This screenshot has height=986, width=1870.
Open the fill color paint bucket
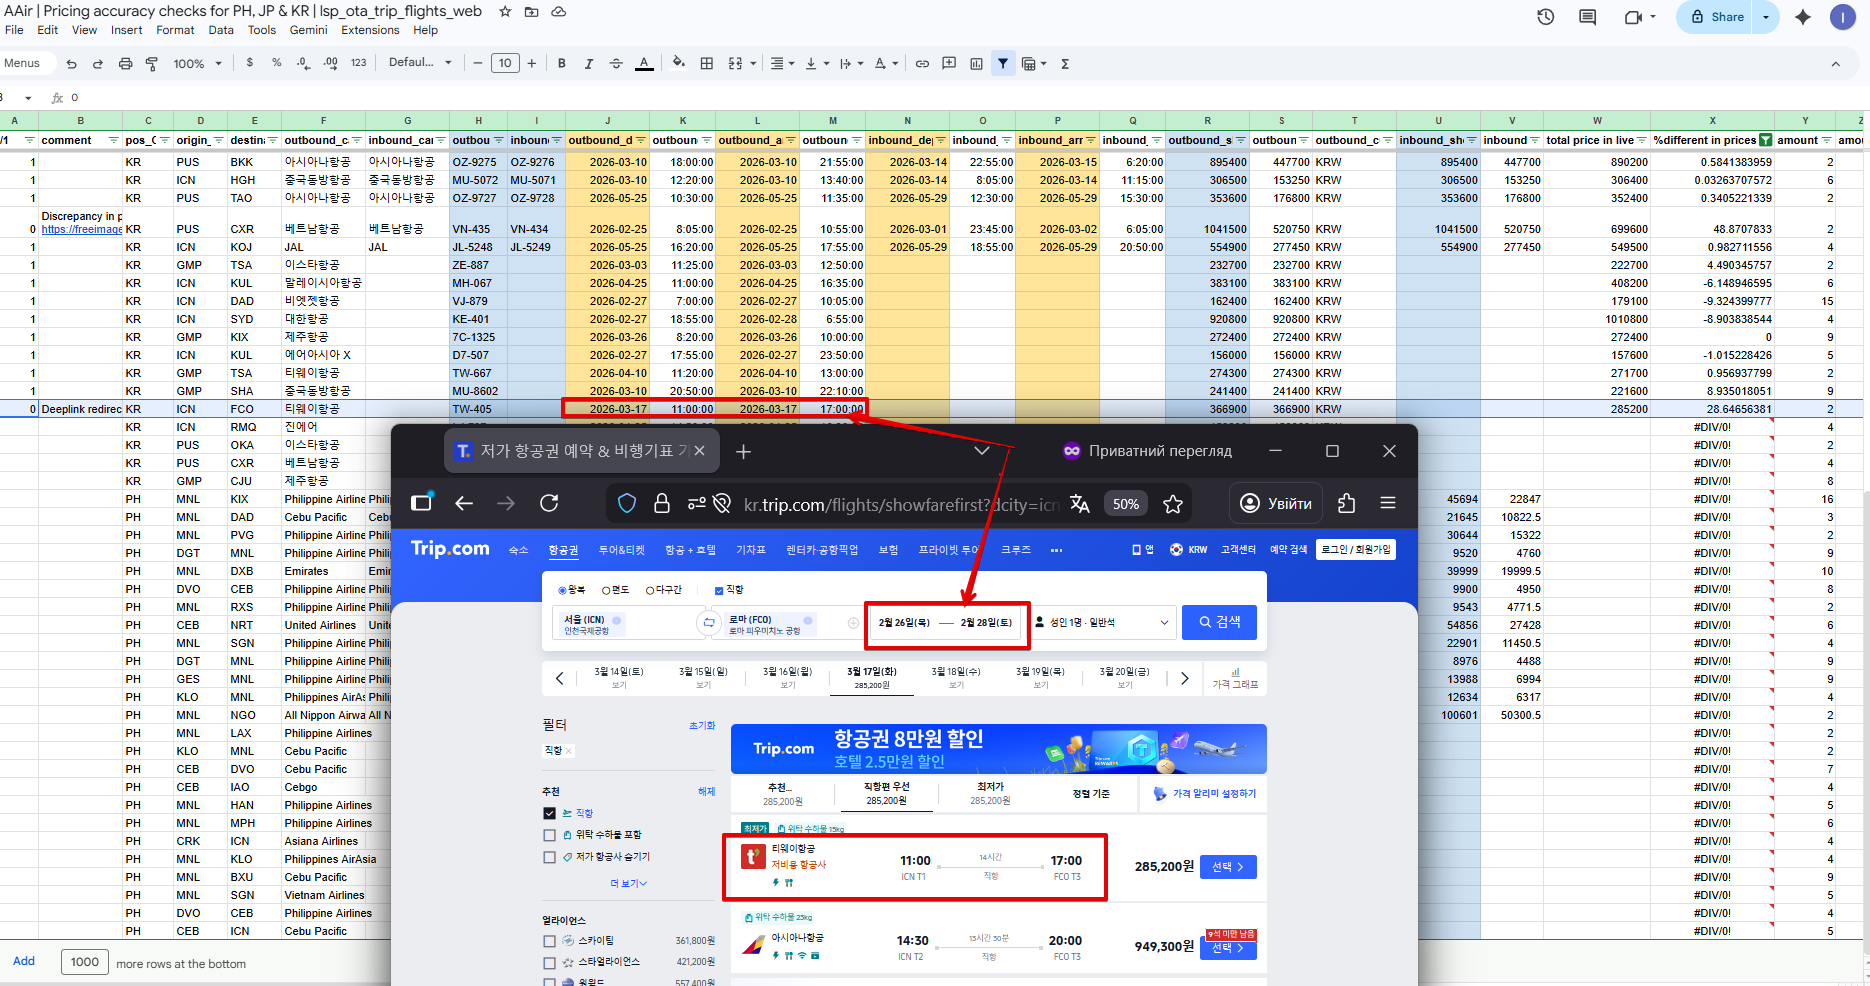coord(679,63)
